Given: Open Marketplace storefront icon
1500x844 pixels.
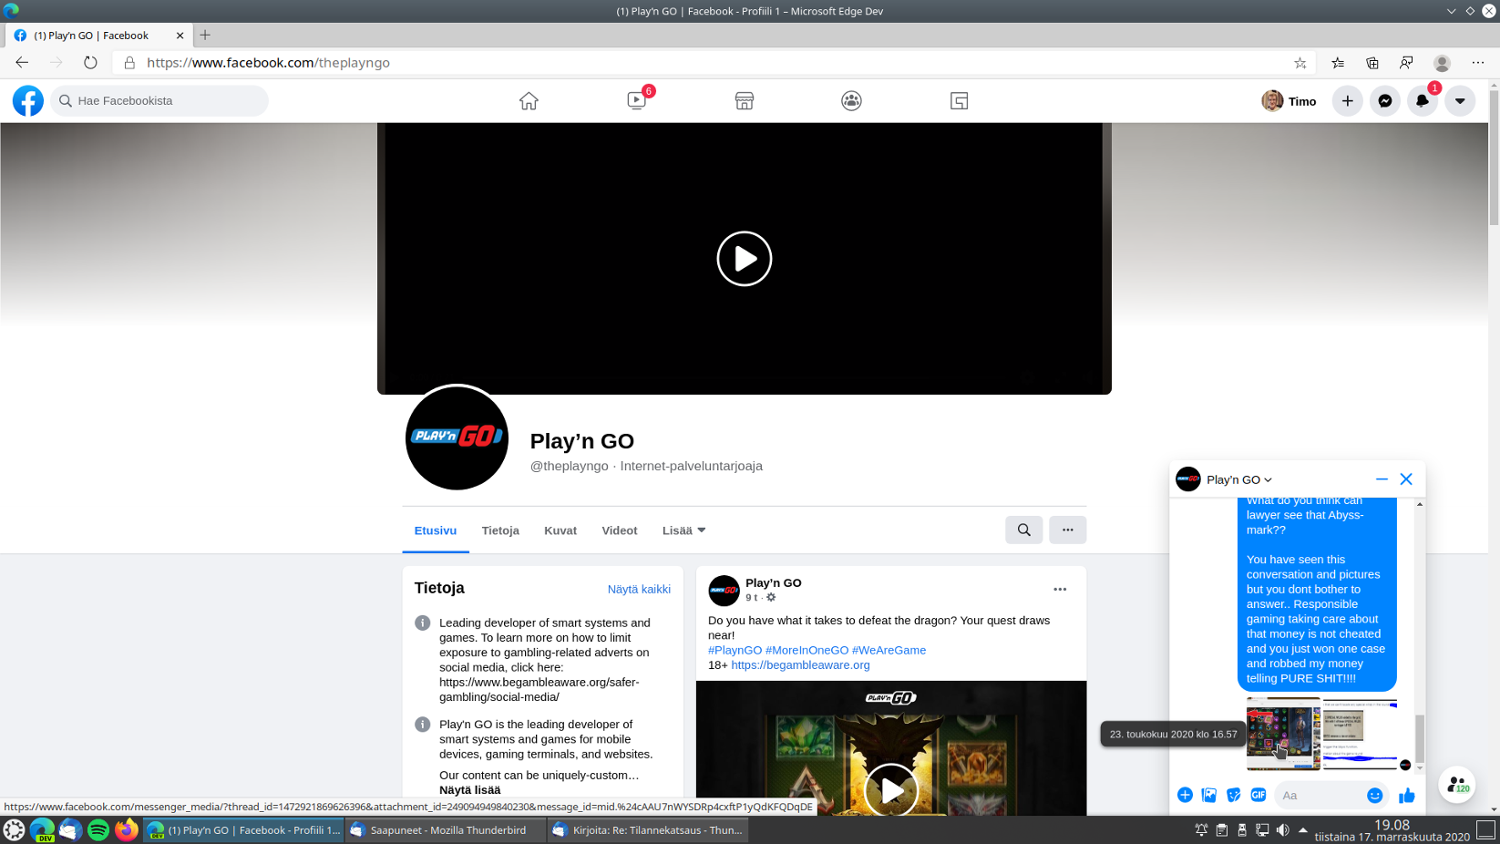Looking at the screenshot, I should click(x=744, y=101).
